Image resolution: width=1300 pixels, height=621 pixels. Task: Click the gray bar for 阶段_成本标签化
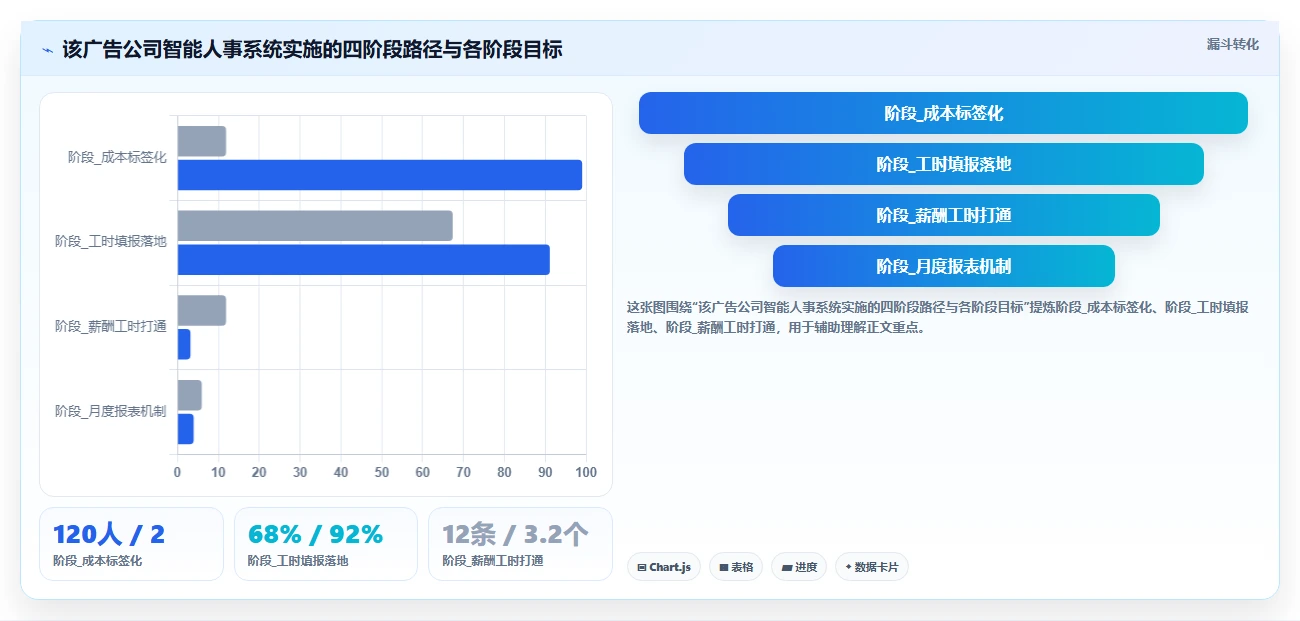[202, 141]
